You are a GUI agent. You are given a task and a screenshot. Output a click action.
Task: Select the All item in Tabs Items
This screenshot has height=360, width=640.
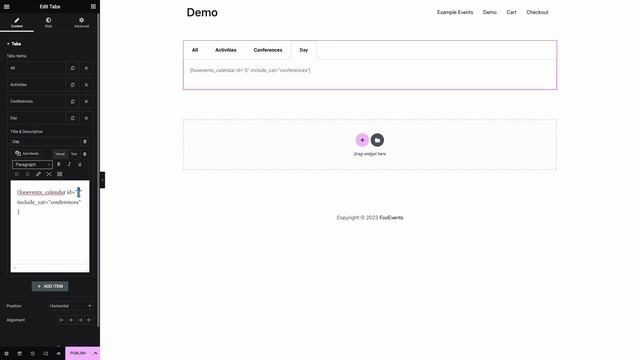tap(36, 68)
